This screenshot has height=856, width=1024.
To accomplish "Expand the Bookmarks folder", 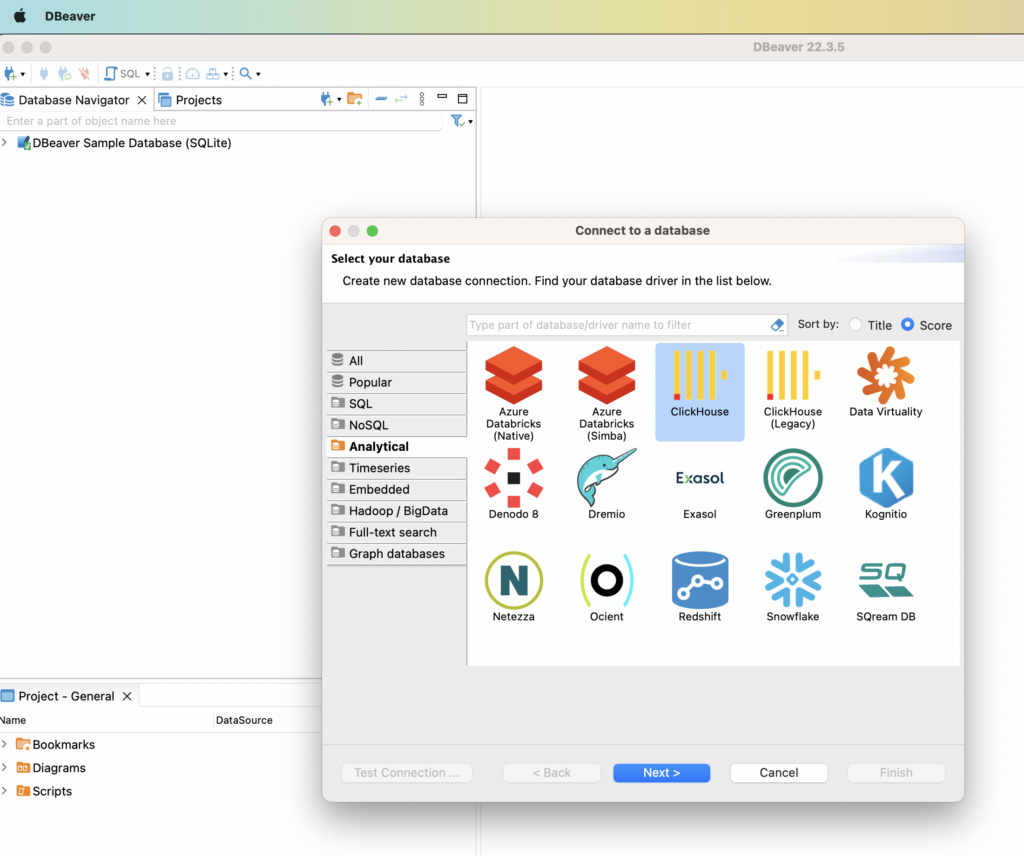I will click(5, 744).
